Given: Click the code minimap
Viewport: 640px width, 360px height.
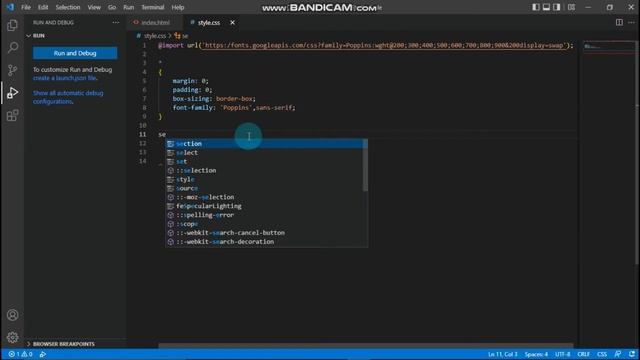Looking at the screenshot, I should coord(609,47).
